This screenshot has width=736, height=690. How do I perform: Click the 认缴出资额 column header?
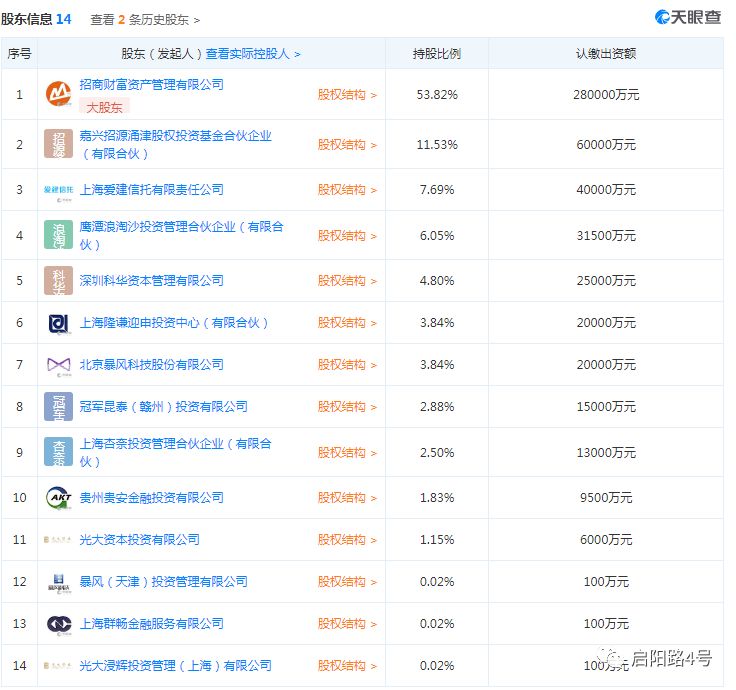click(x=606, y=54)
